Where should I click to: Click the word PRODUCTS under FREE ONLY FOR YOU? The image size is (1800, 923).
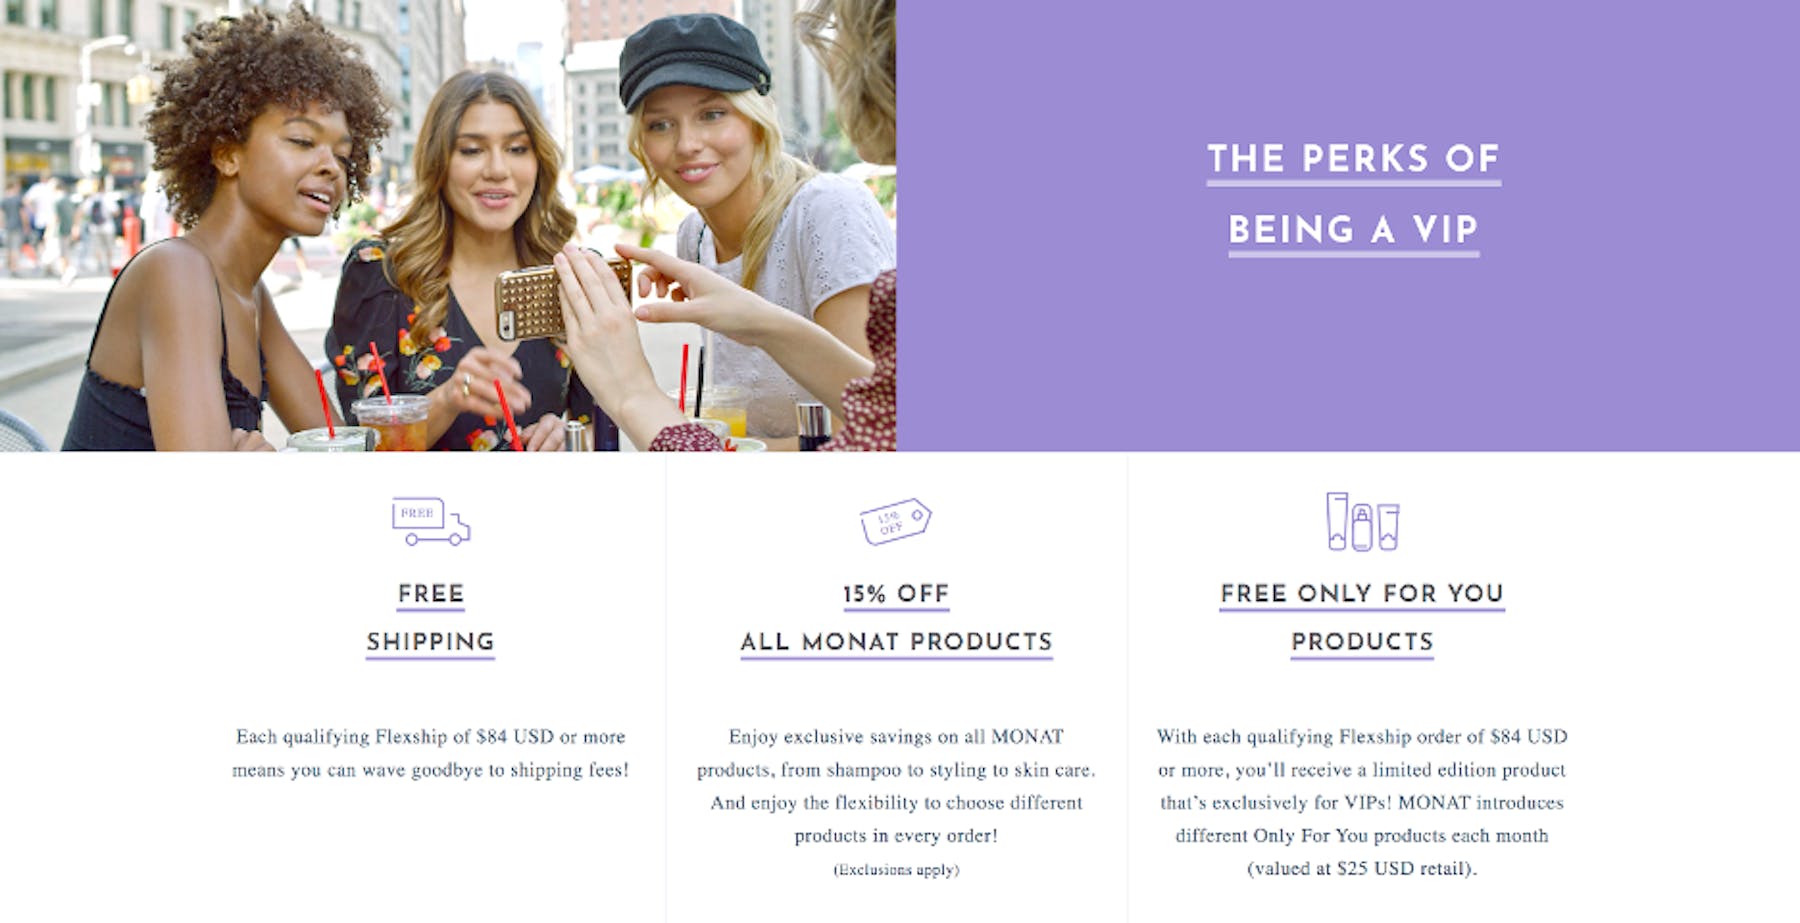1362,642
